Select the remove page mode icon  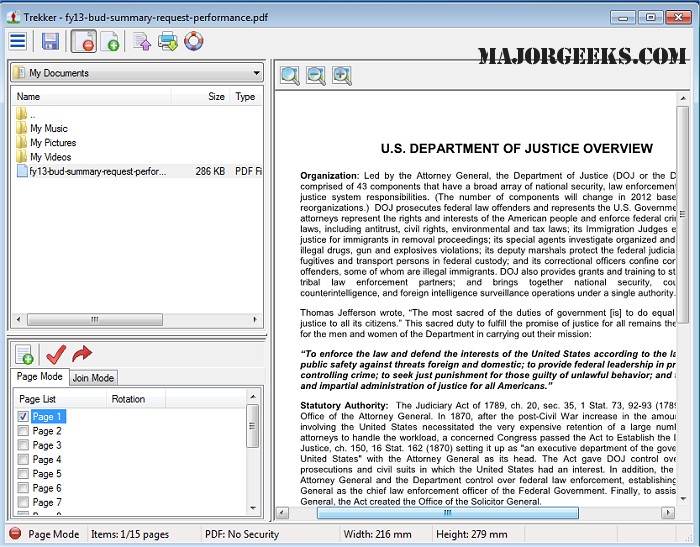click(x=83, y=42)
